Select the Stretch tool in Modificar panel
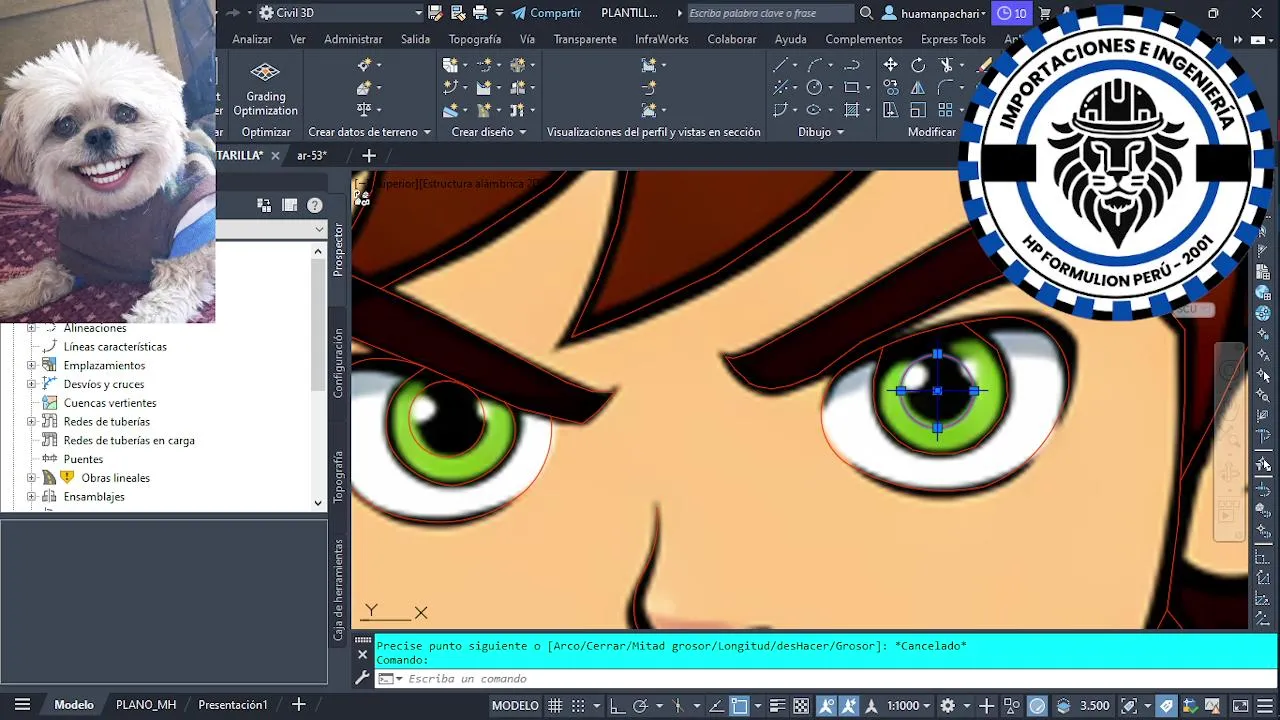Viewport: 1280px width, 720px height. click(890, 110)
